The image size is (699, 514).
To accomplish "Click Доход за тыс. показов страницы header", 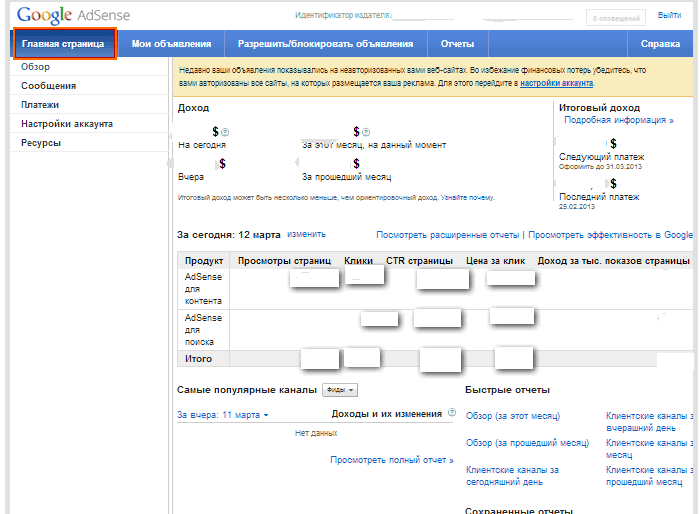I will [x=613, y=261].
